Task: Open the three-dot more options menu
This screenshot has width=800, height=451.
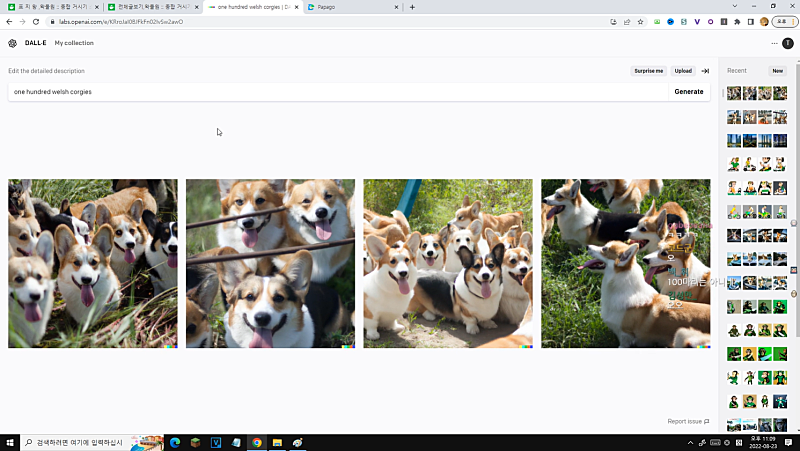Action: pyautogui.click(x=774, y=43)
